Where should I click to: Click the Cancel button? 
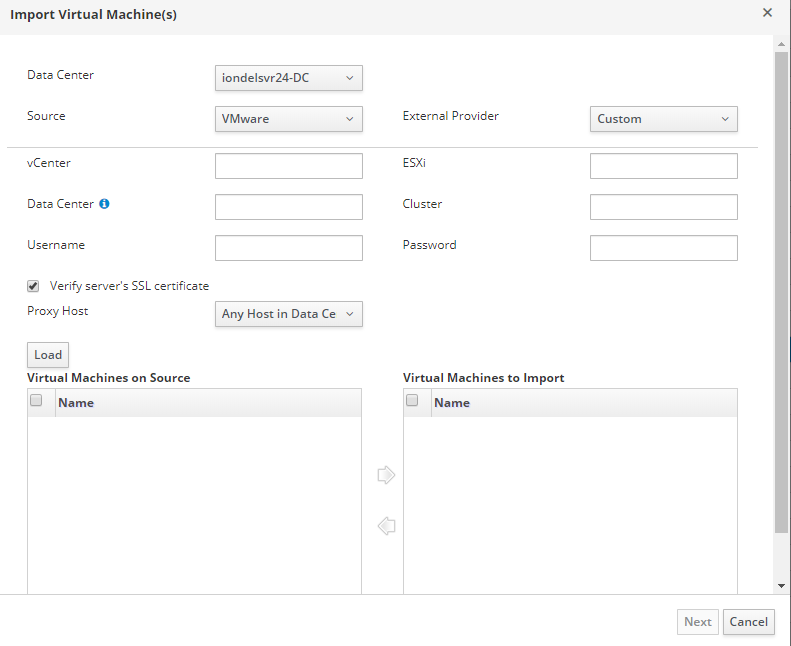pyautogui.click(x=748, y=622)
